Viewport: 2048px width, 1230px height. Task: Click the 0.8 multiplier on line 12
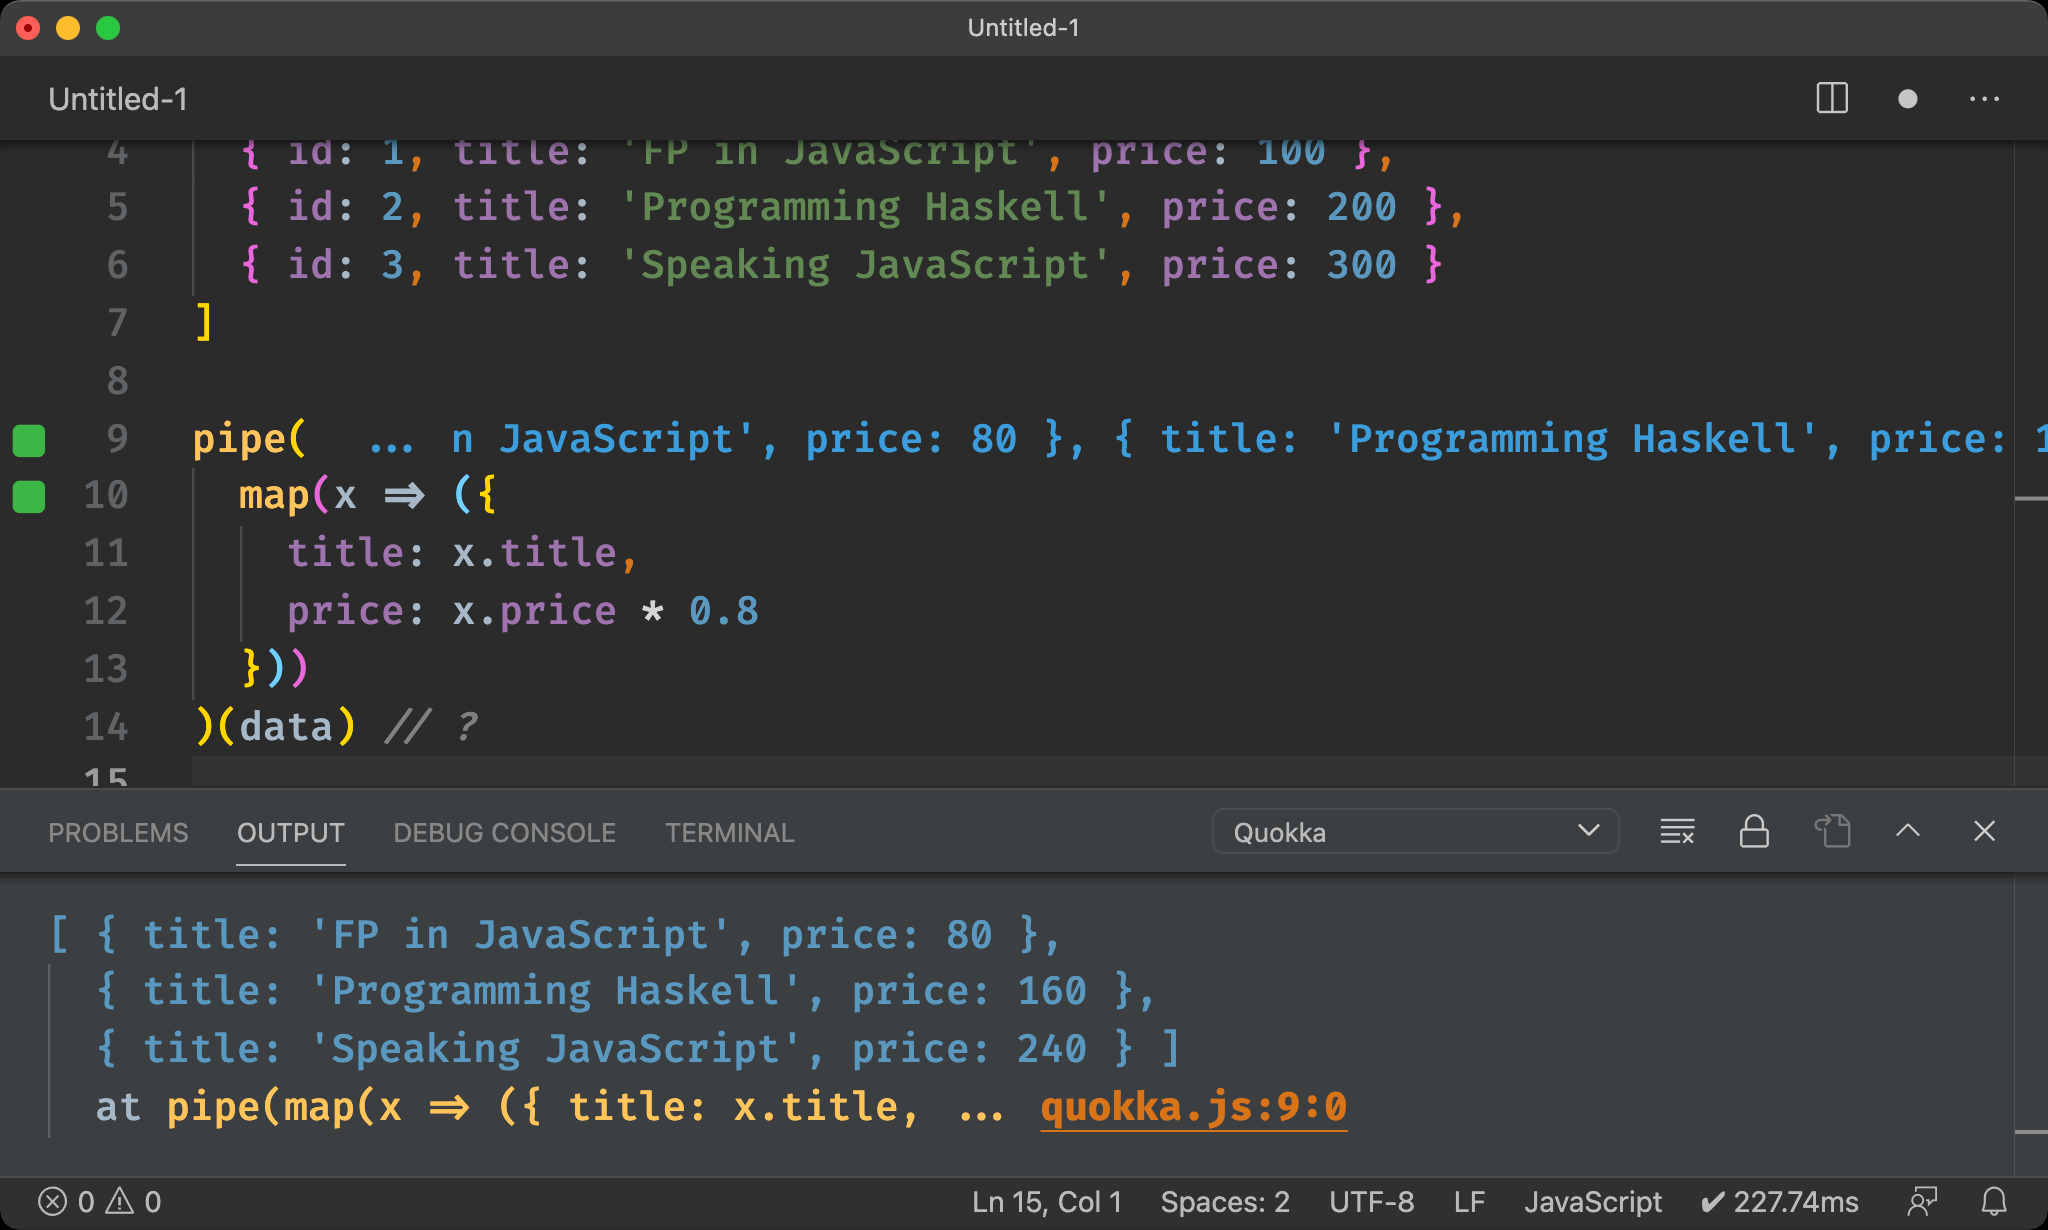click(724, 611)
